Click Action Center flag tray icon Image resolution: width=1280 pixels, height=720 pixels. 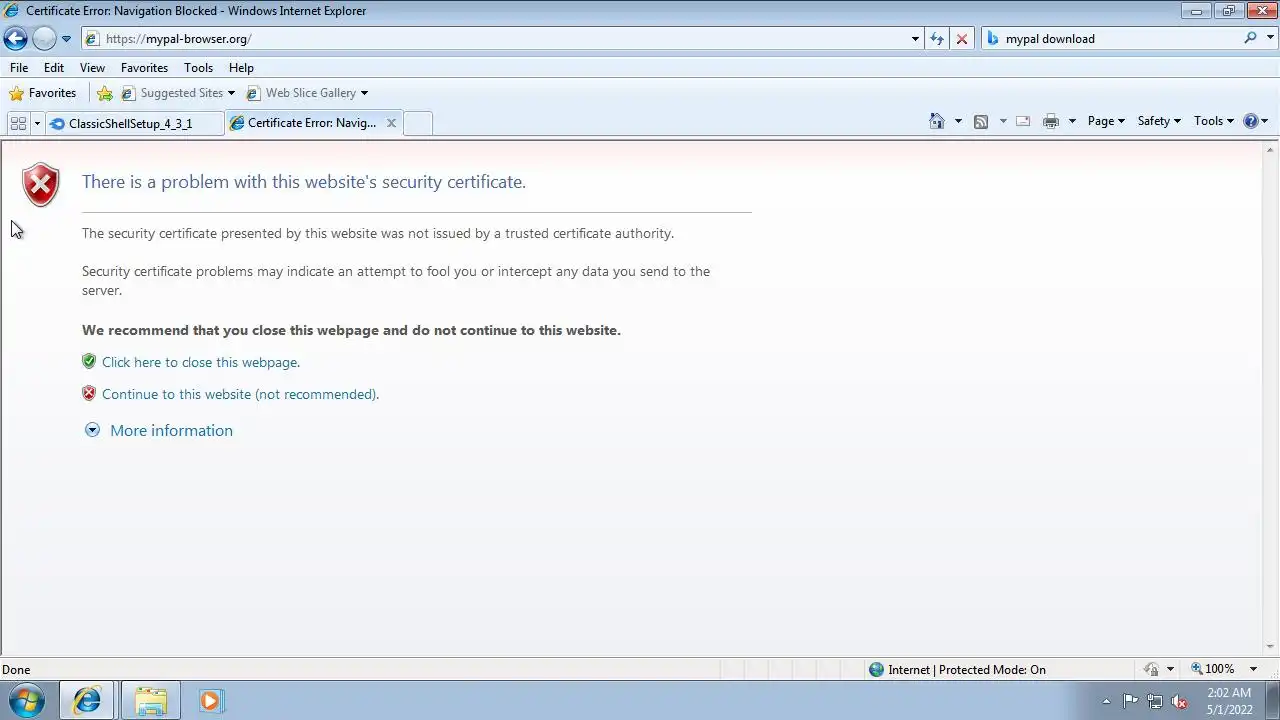[x=1131, y=701]
